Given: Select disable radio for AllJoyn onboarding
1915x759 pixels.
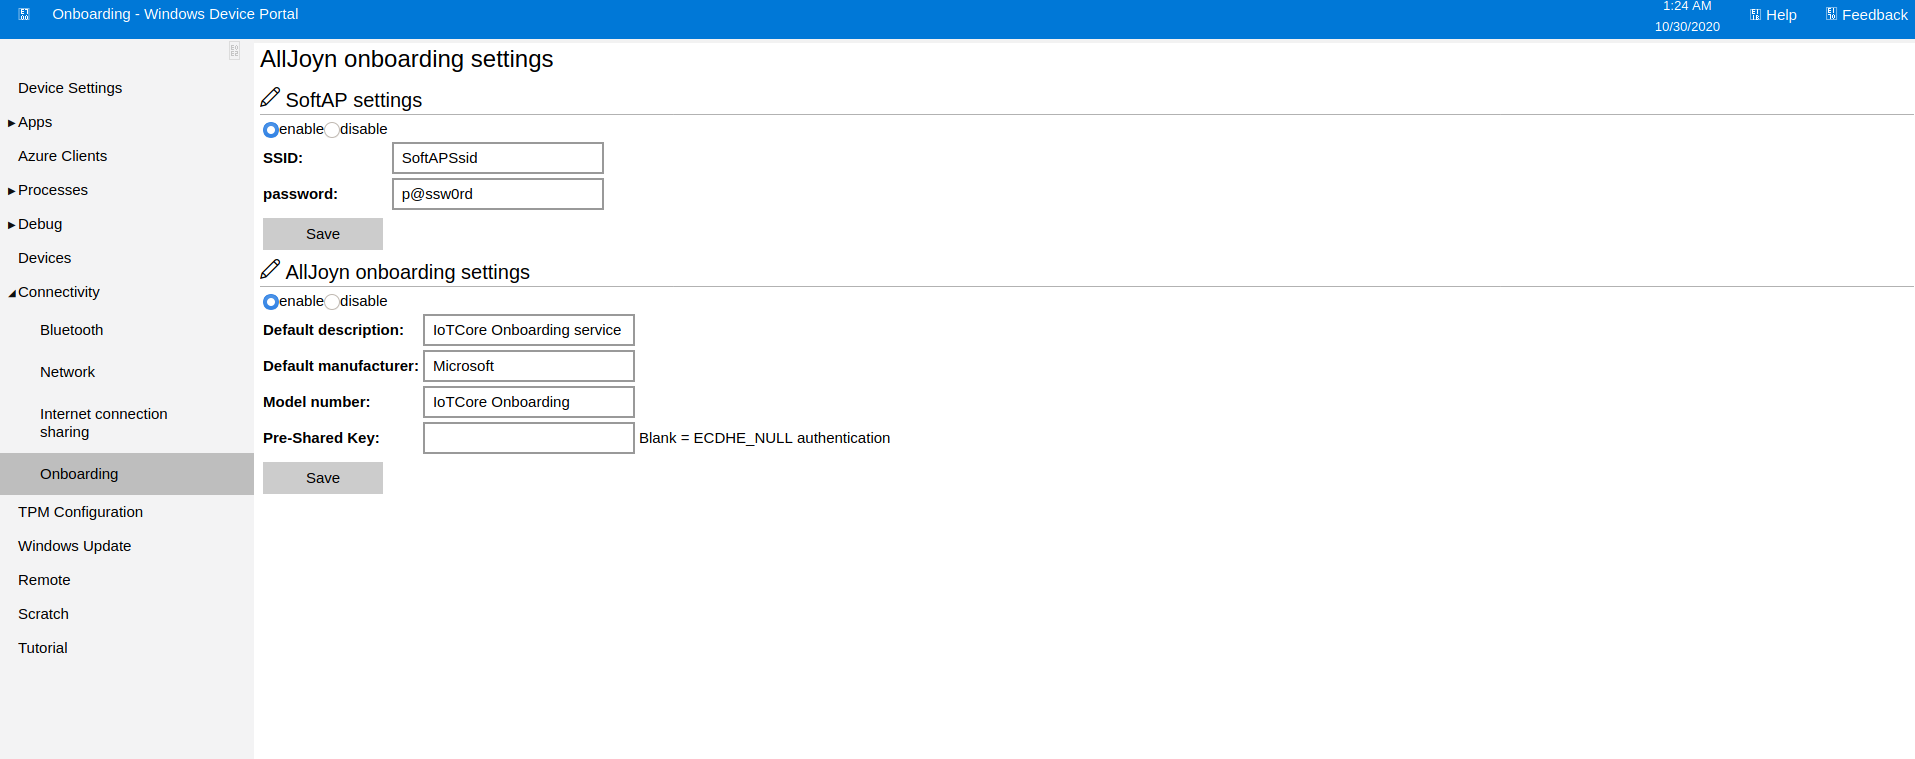Looking at the screenshot, I should [332, 302].
